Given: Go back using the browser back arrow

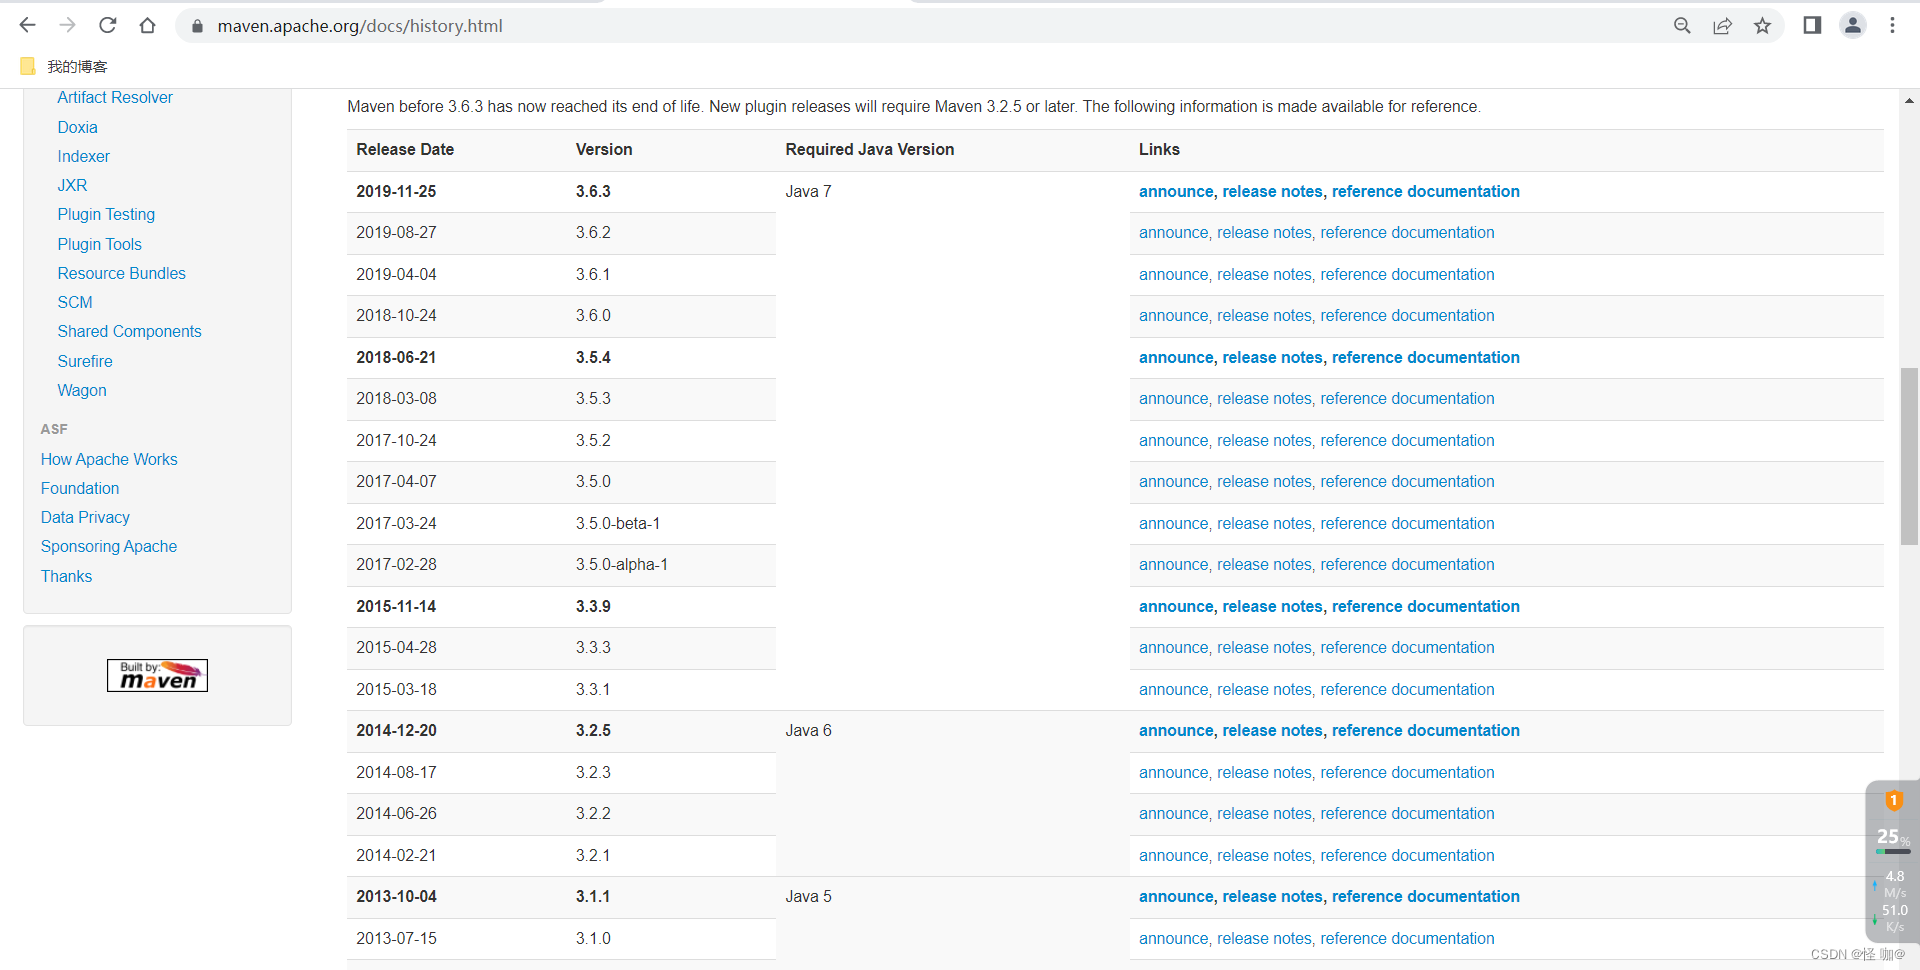Looking at the screenshot, I should click(27, 25).
